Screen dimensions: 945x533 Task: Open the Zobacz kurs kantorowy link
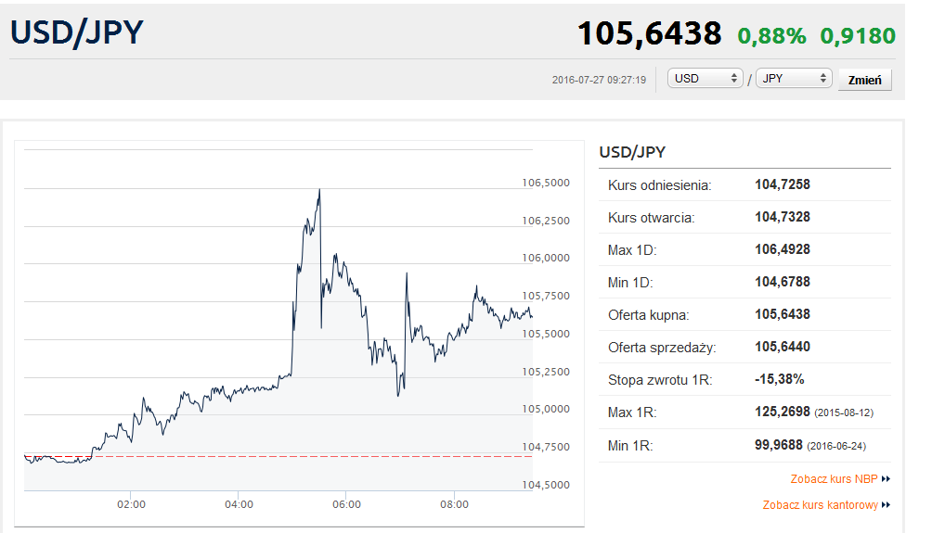820,505
